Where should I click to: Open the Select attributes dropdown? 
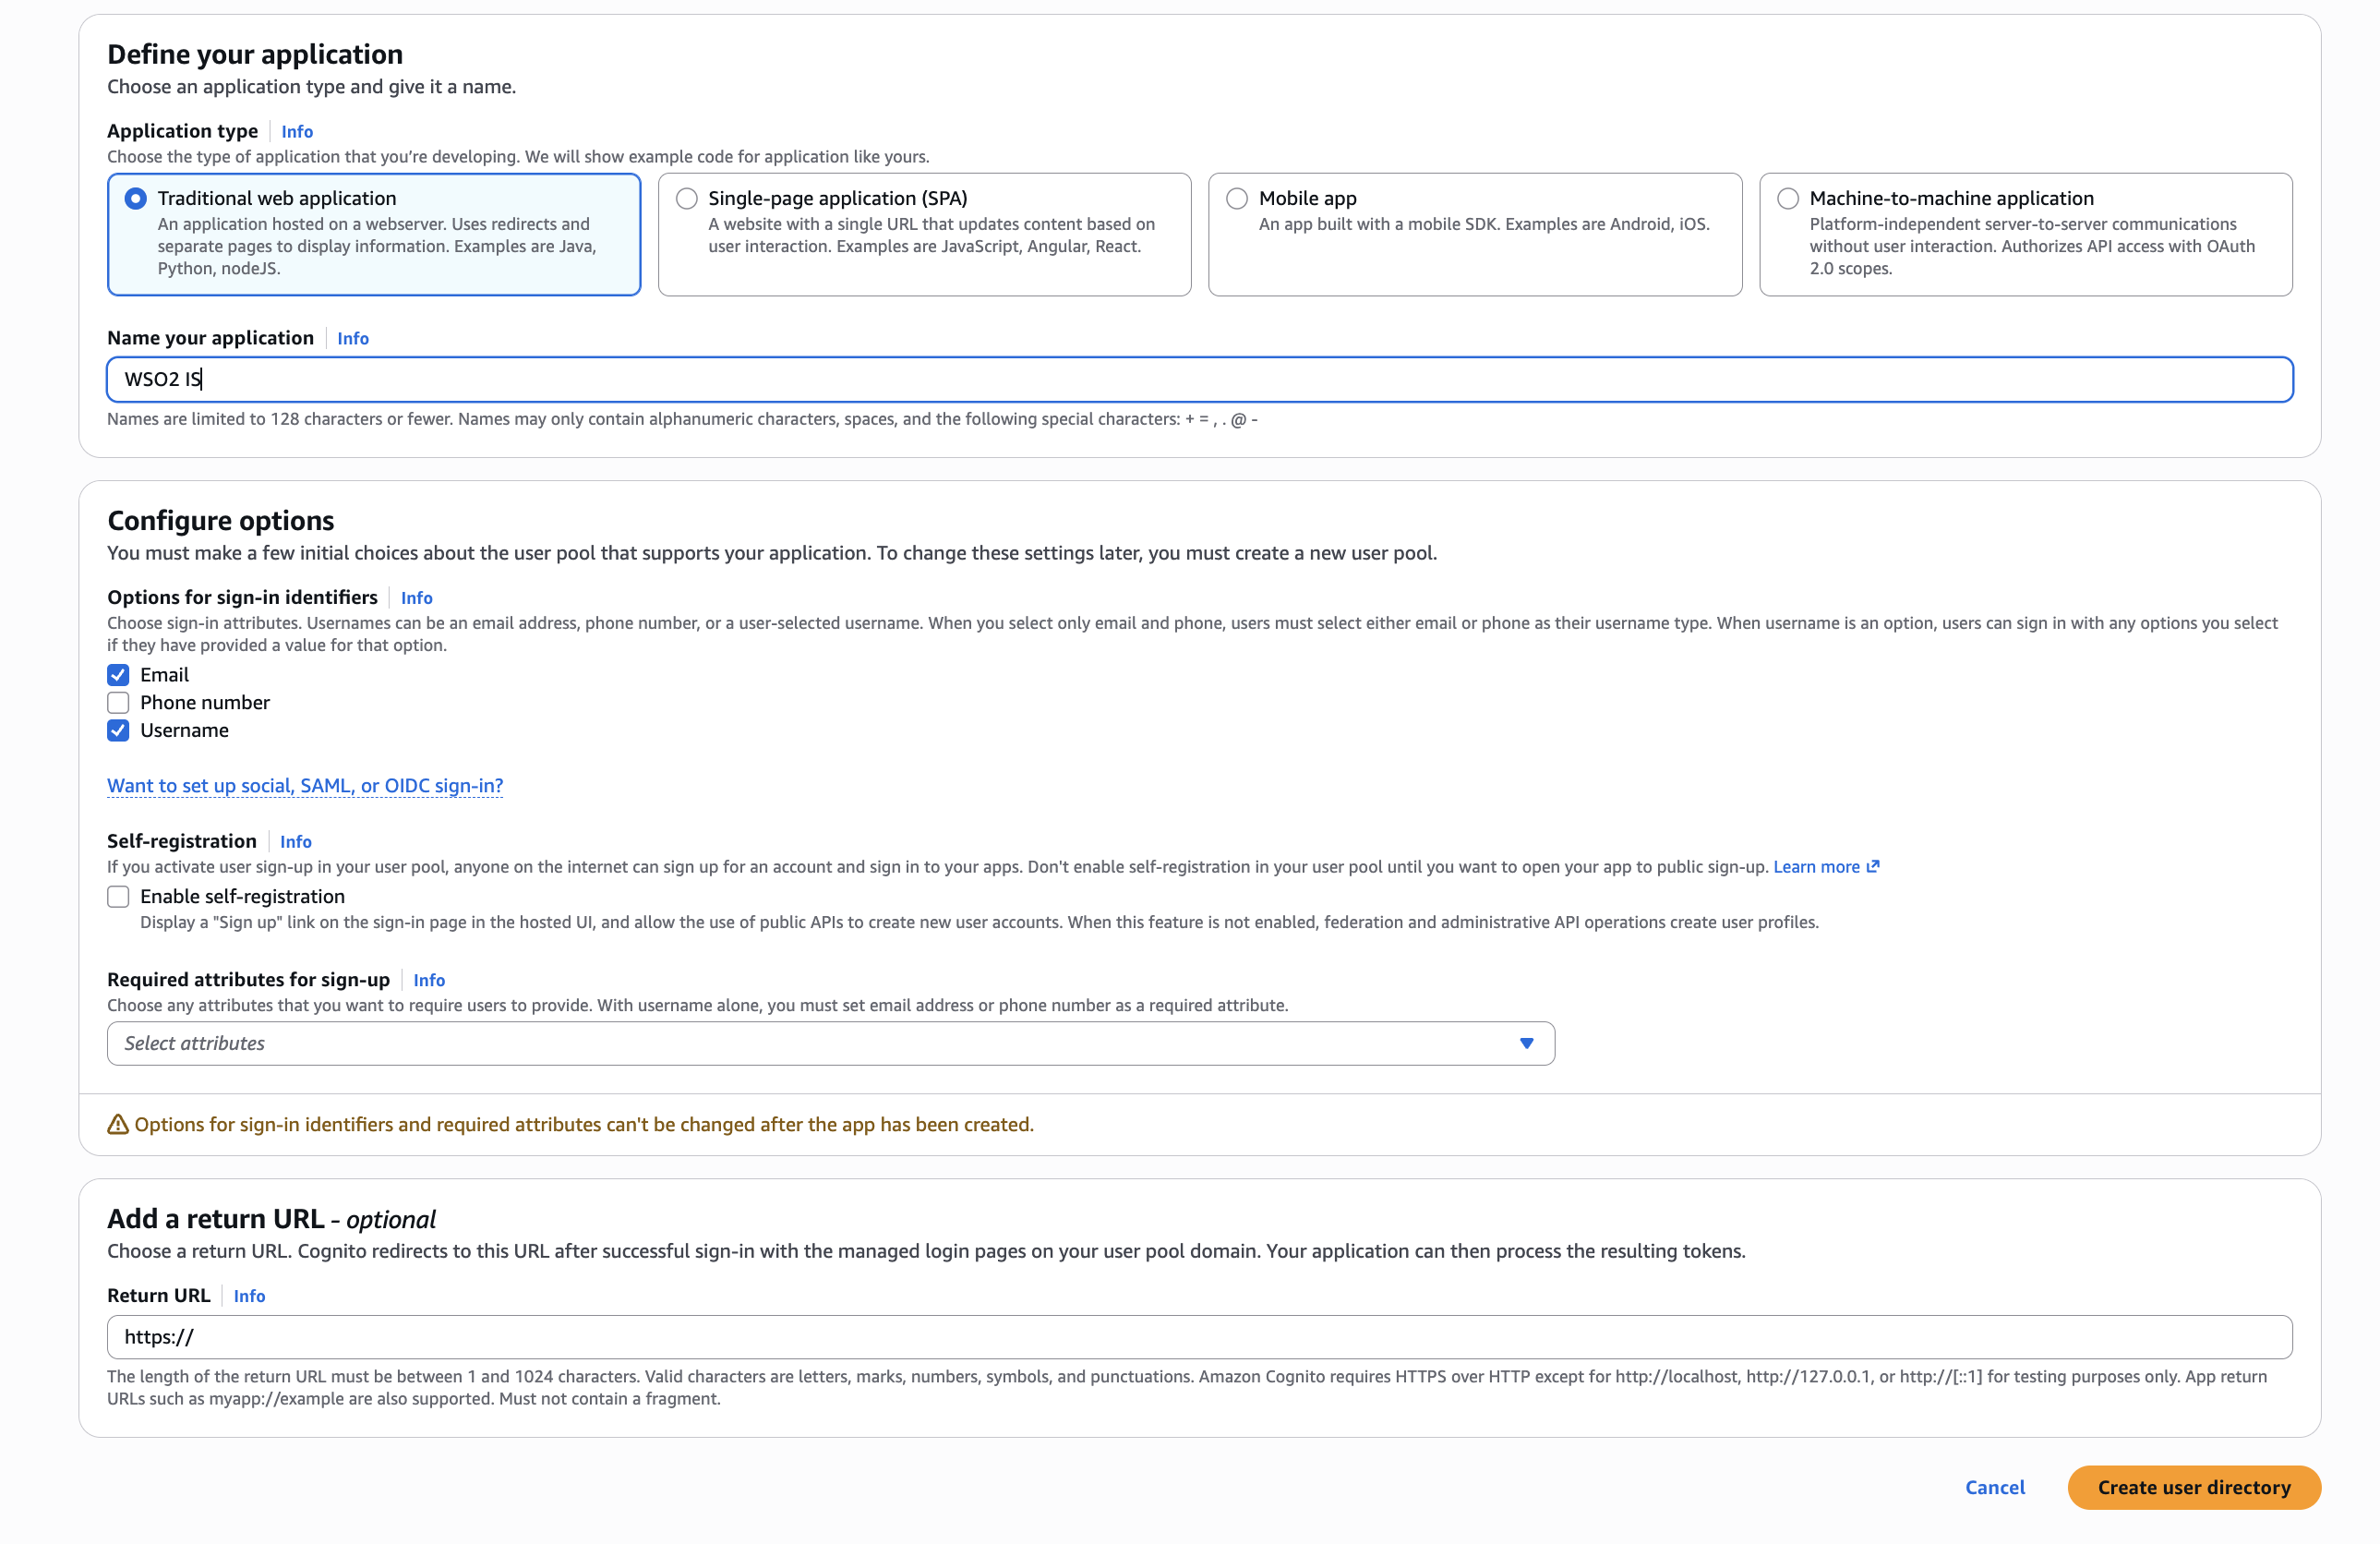pyautogui.click(x=830, y=1043)
